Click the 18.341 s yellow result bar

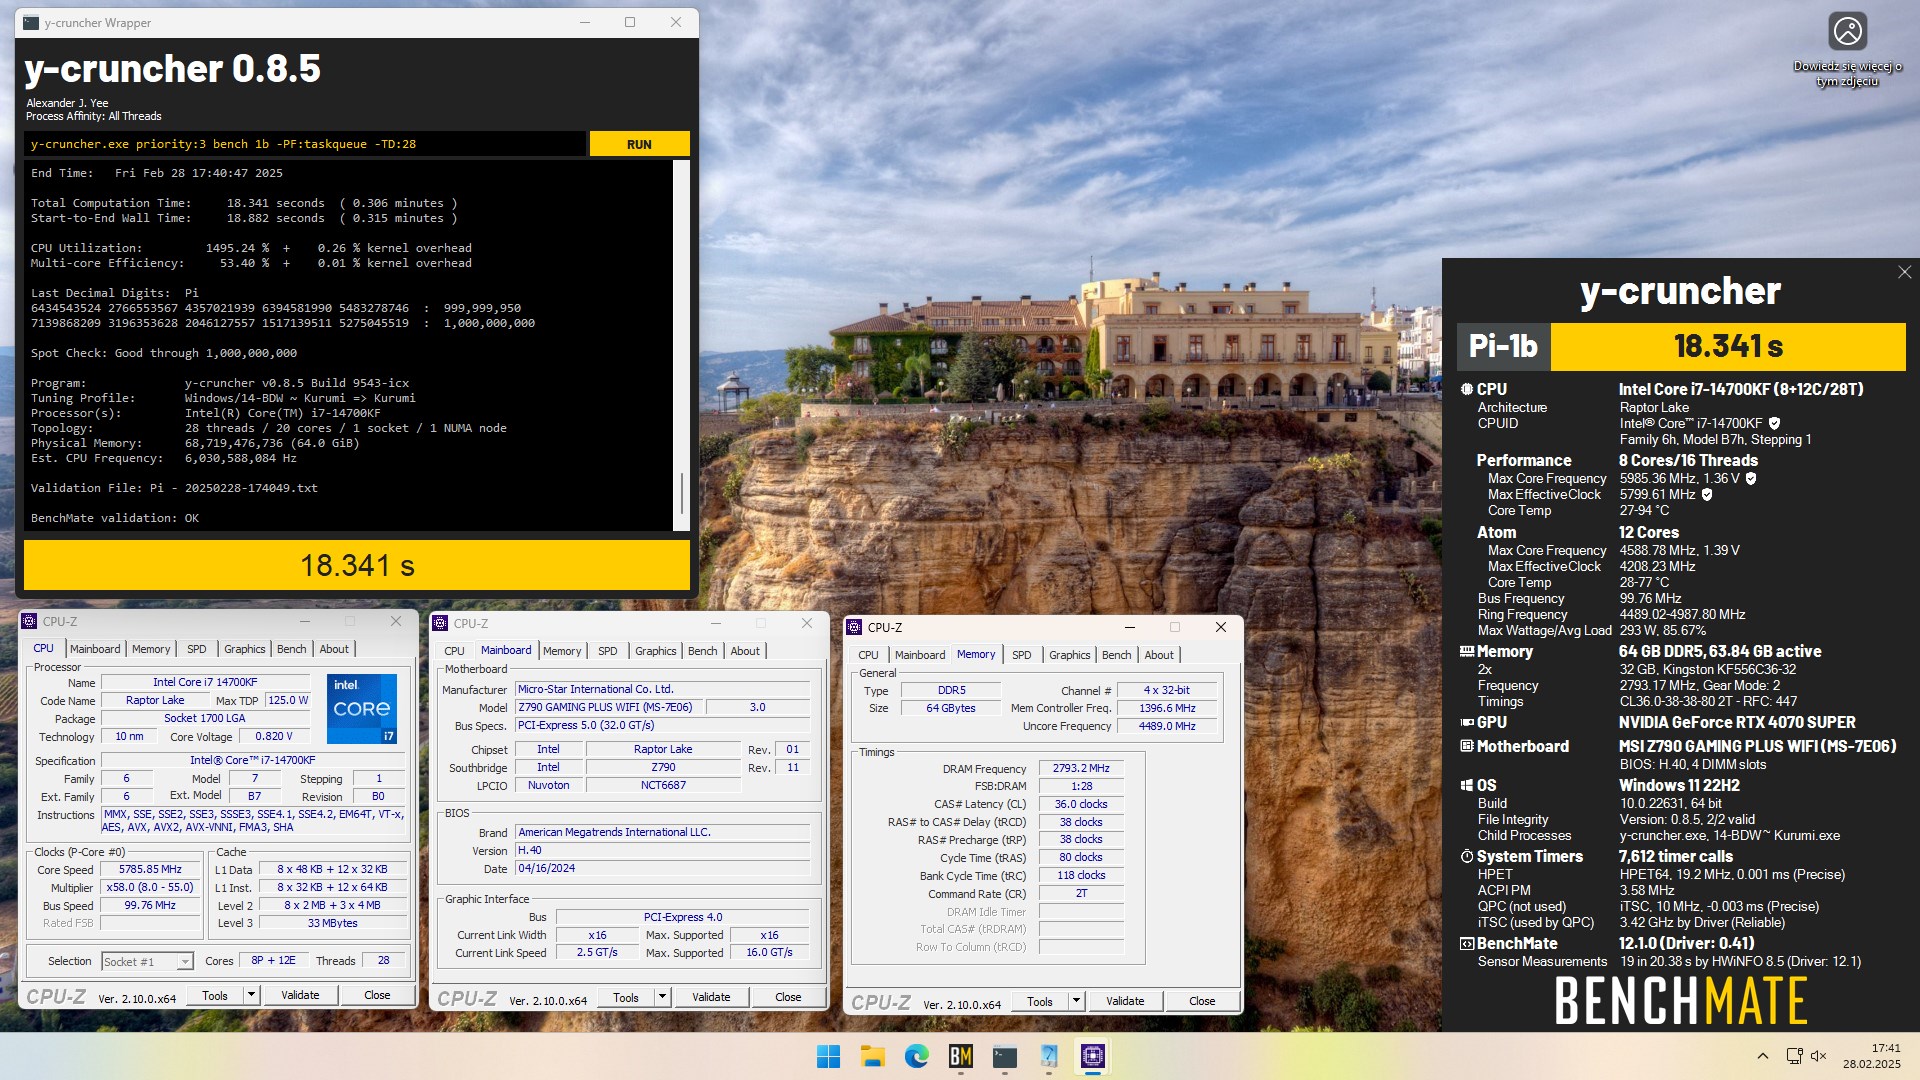pos(357,565)
